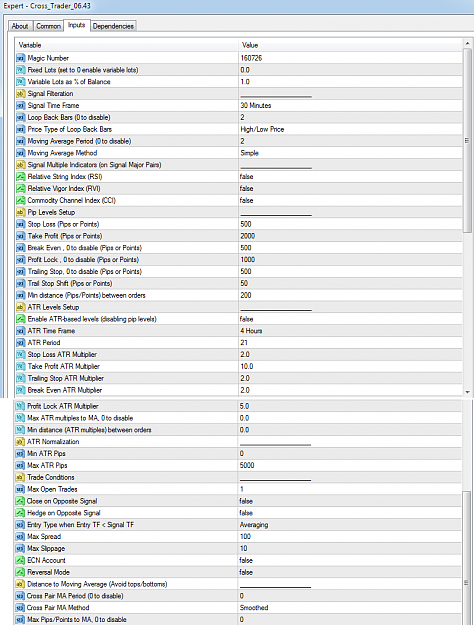Viewport: 474px width, 625px height.
Task: Click the icon beside Magic Number
Action: tap(21, 58)
